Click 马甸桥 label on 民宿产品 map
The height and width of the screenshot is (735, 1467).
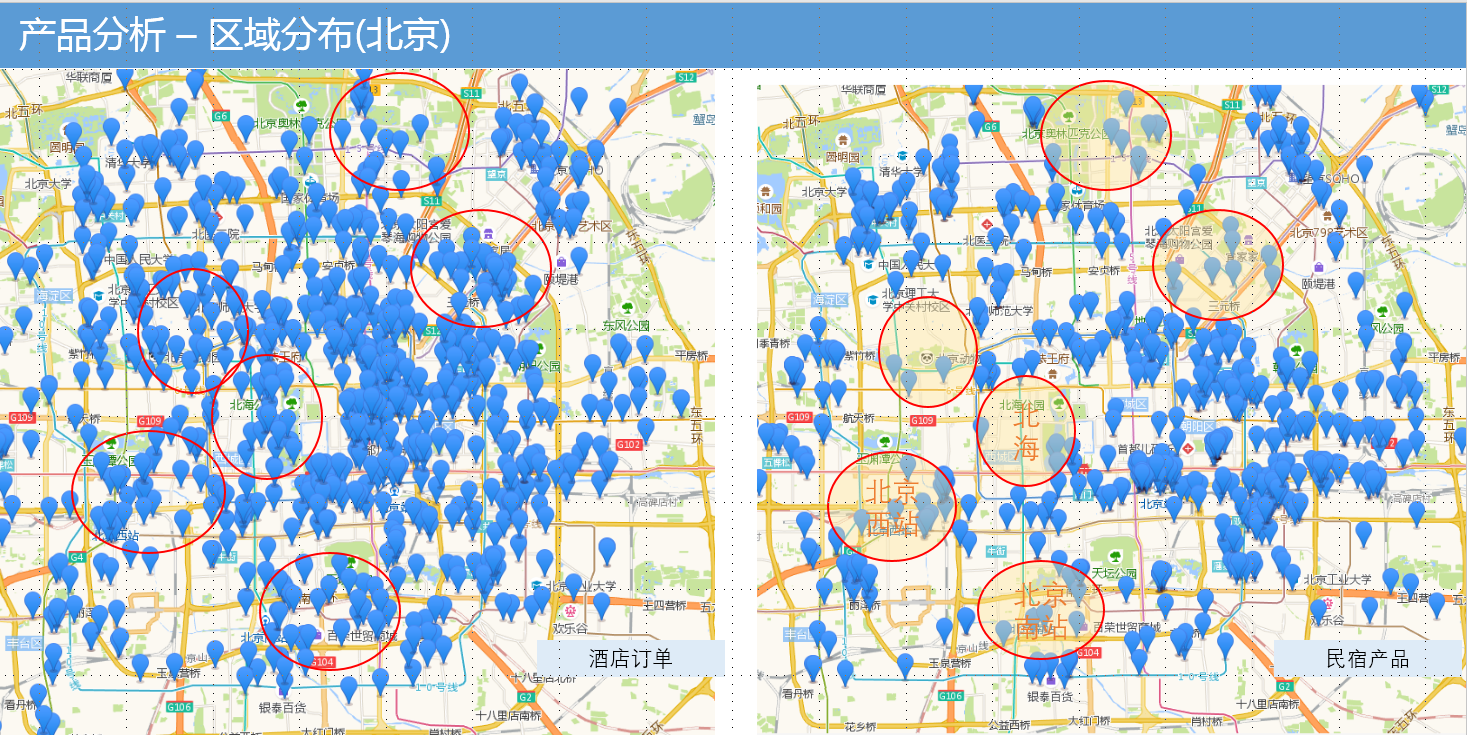point(1037,271)
